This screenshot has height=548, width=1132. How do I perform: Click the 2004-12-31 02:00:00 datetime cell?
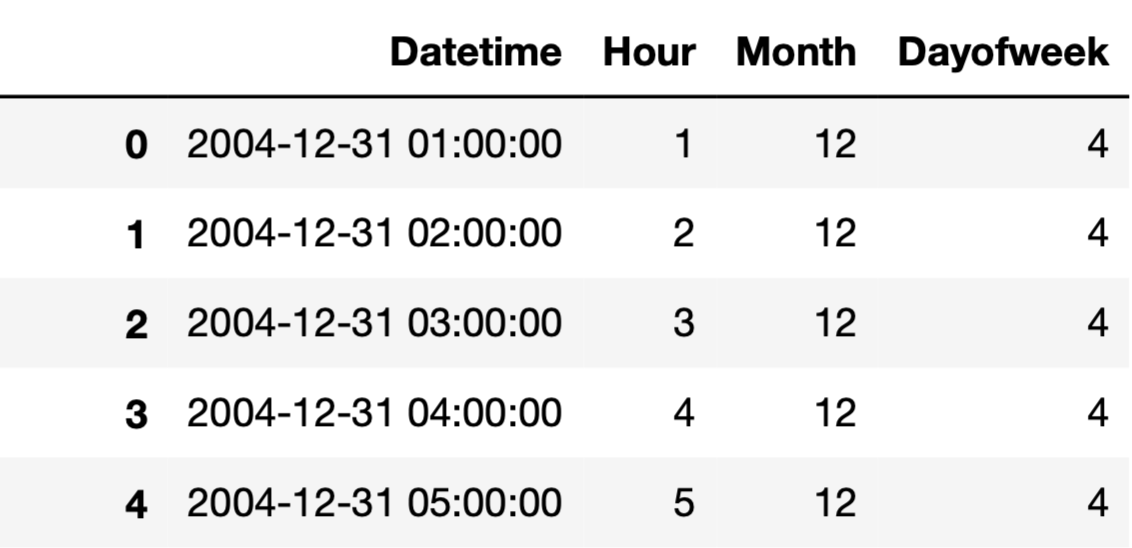[374, 234]
